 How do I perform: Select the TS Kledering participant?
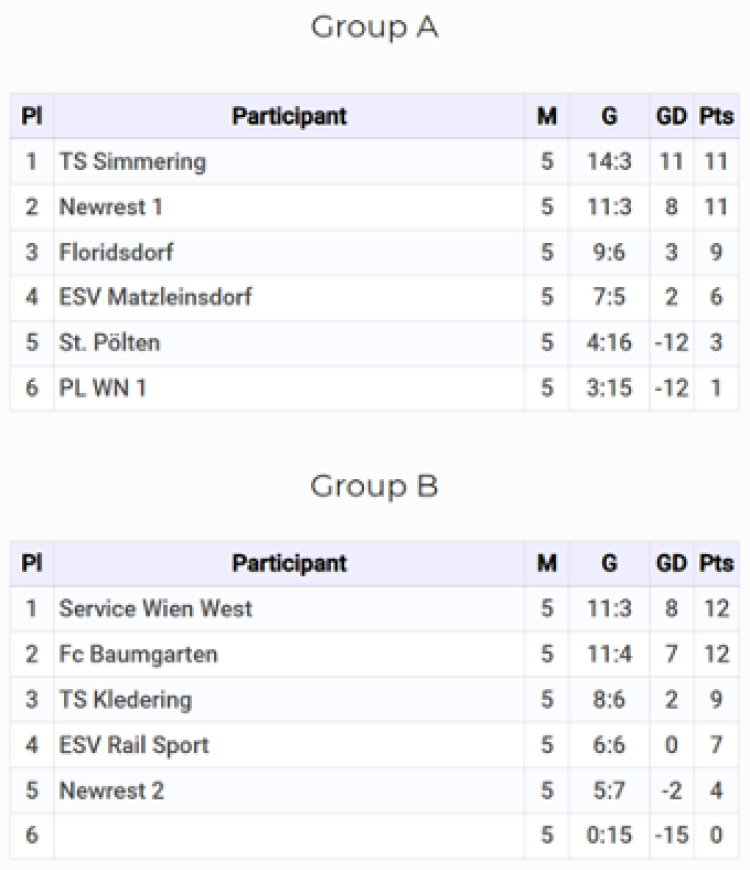[125, 700]
